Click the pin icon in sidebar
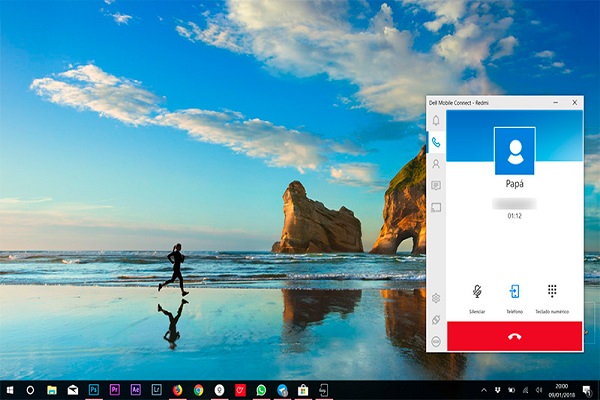The image size is (600, 400). pyautogui.click(x=436, y=320)
